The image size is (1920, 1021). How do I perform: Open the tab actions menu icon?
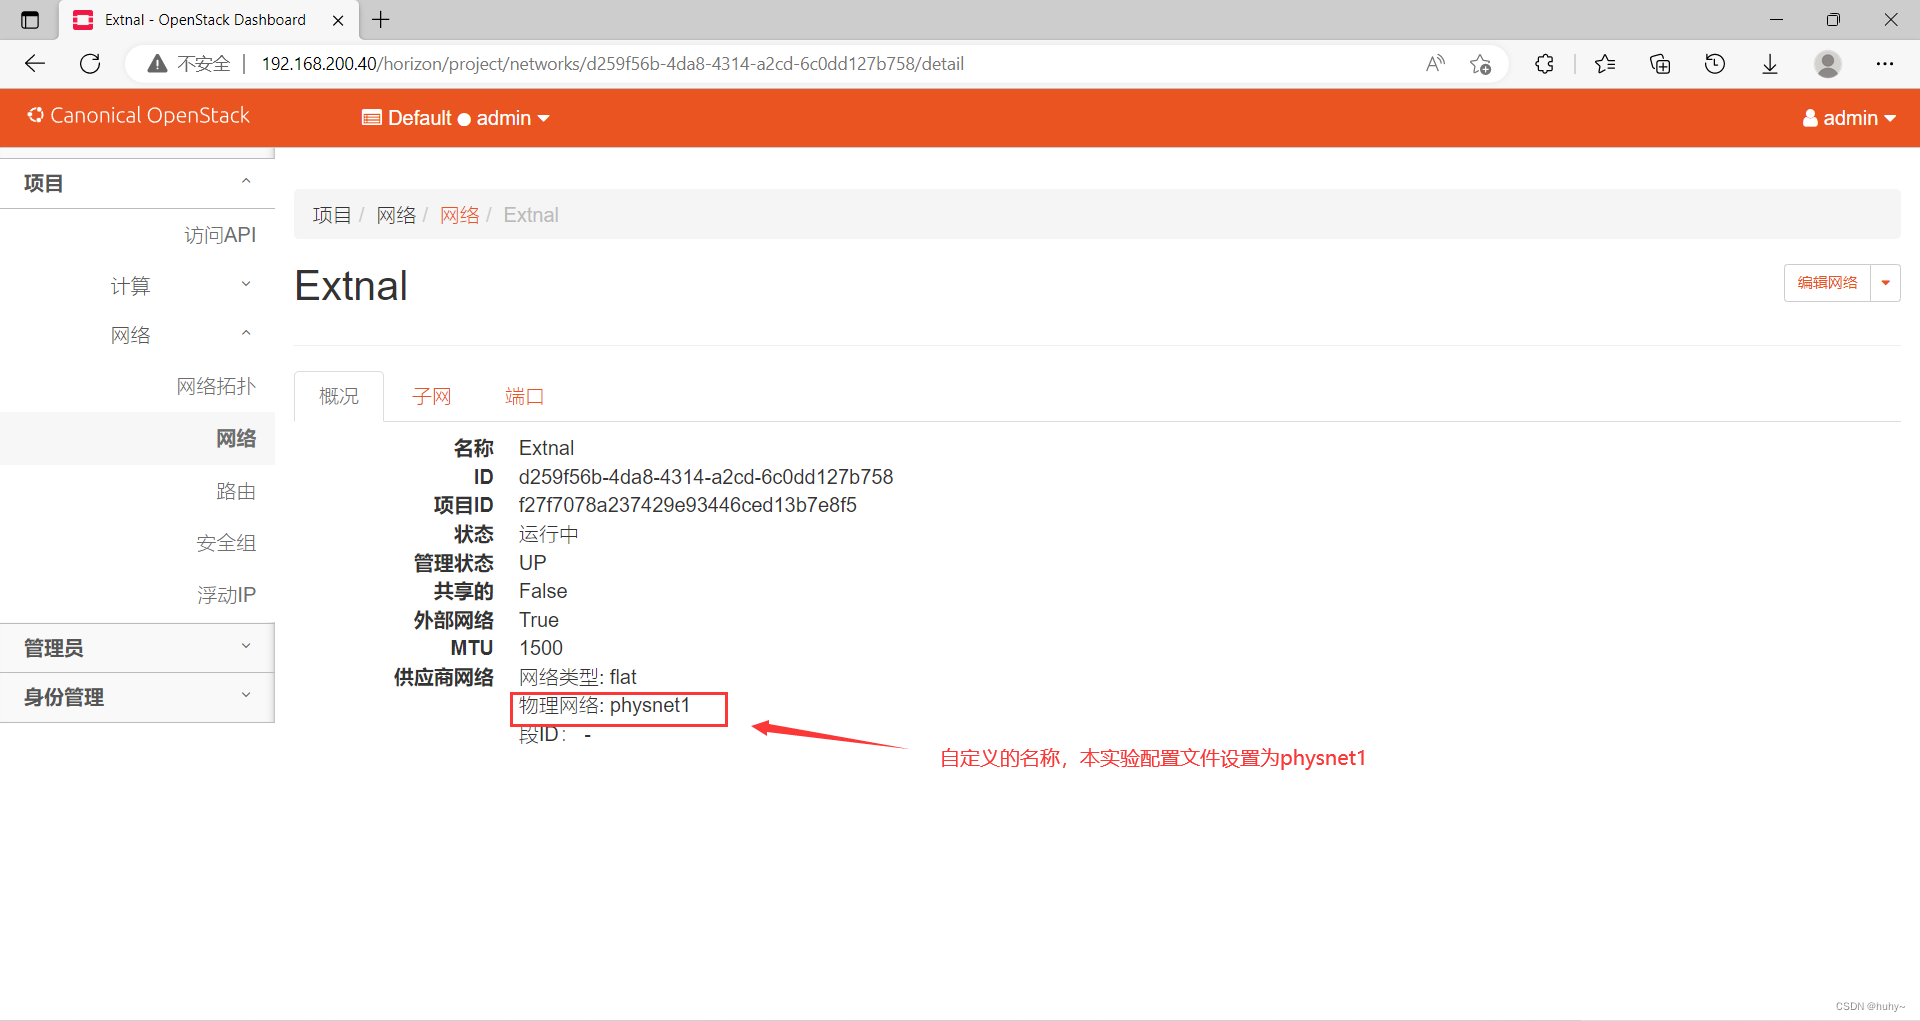(x=30, y=20)
